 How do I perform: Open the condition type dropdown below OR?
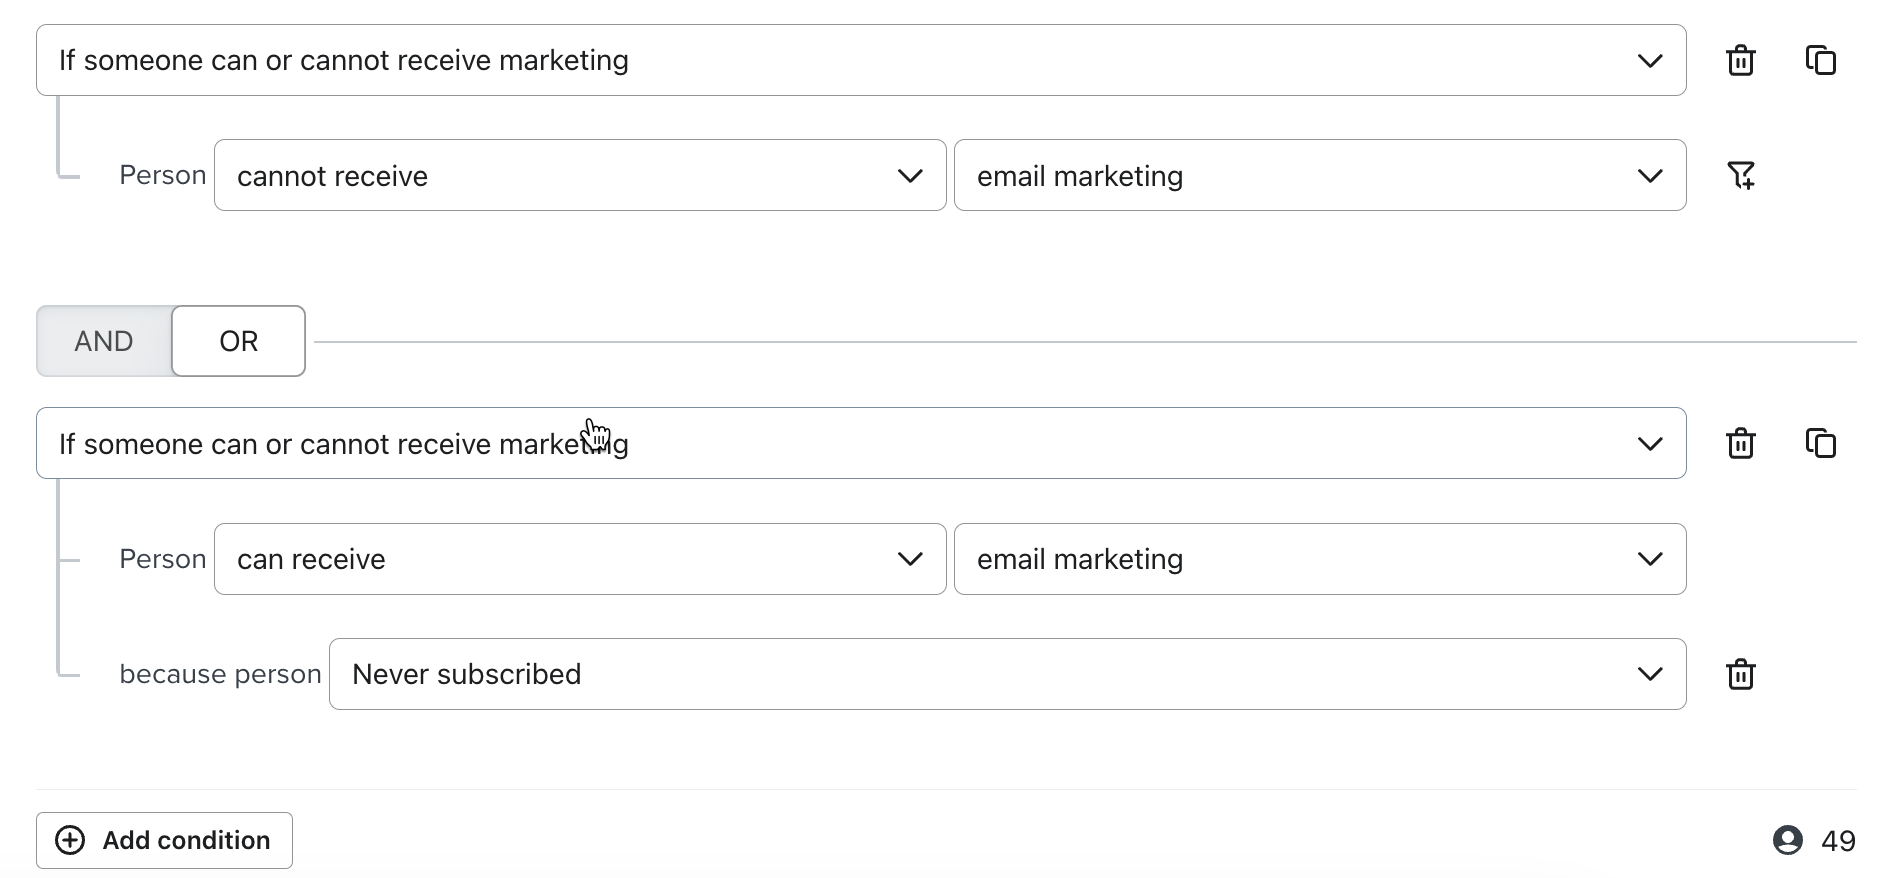tap(860, 444)
